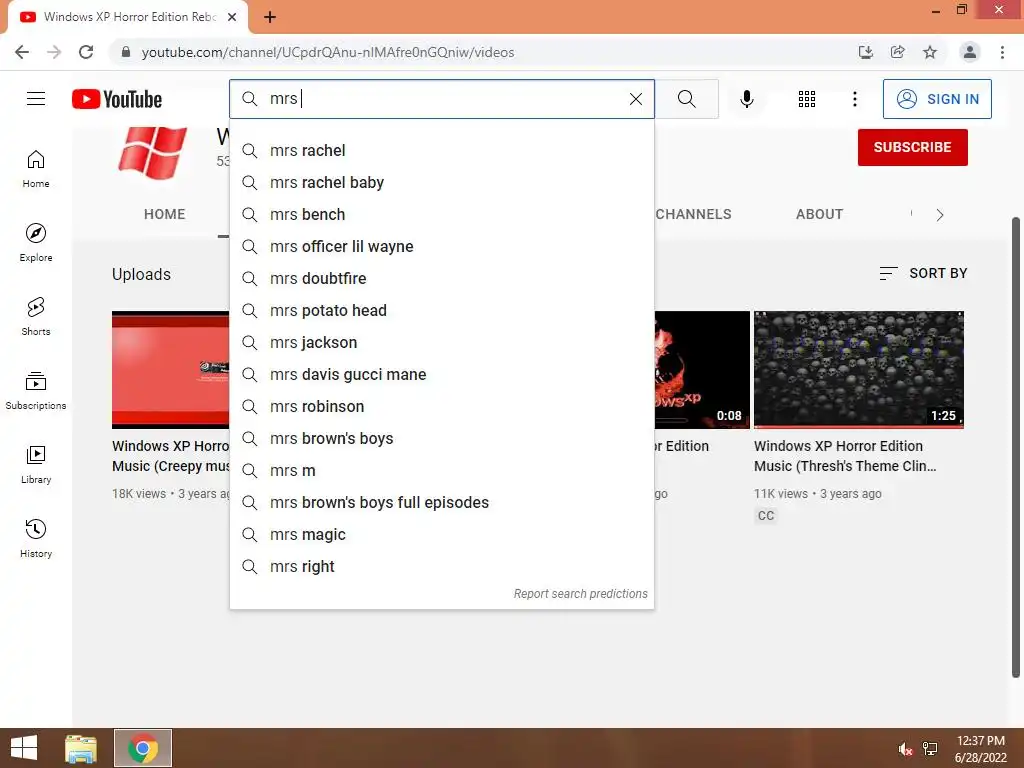
Task: Open the Chrome three-dot menu
Action: (1002, 52)
